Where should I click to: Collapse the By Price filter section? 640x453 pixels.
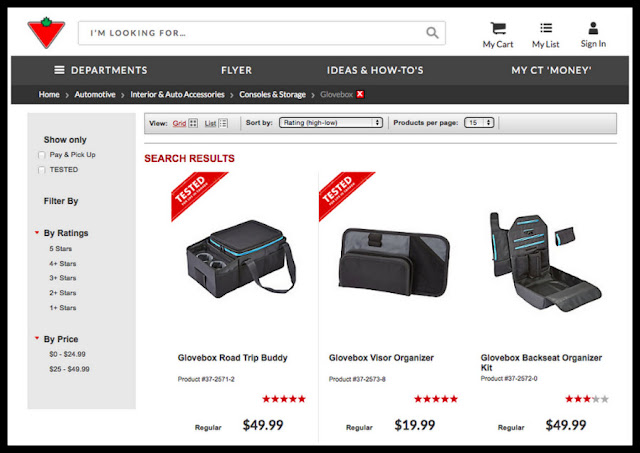point(37,338)
